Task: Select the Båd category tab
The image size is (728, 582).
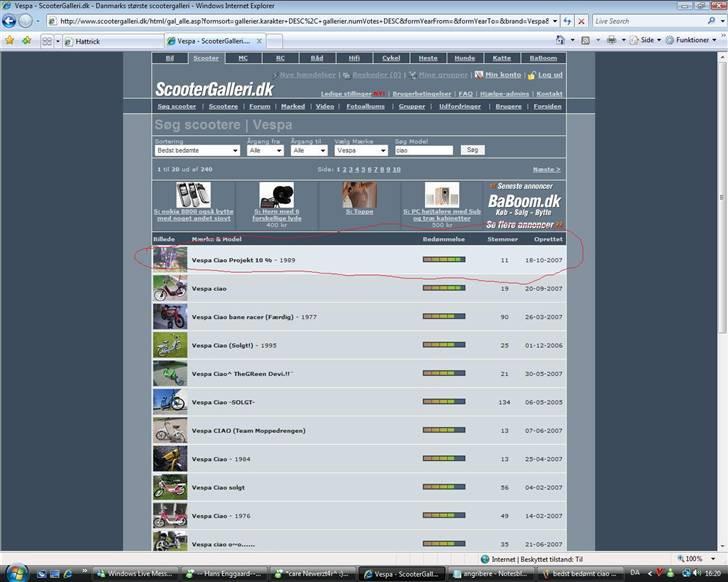Action: 317,58
